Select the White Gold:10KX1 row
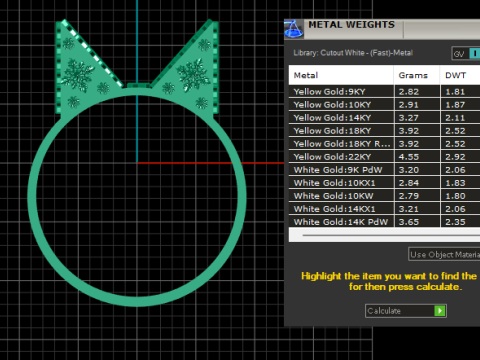 [384, 183]
